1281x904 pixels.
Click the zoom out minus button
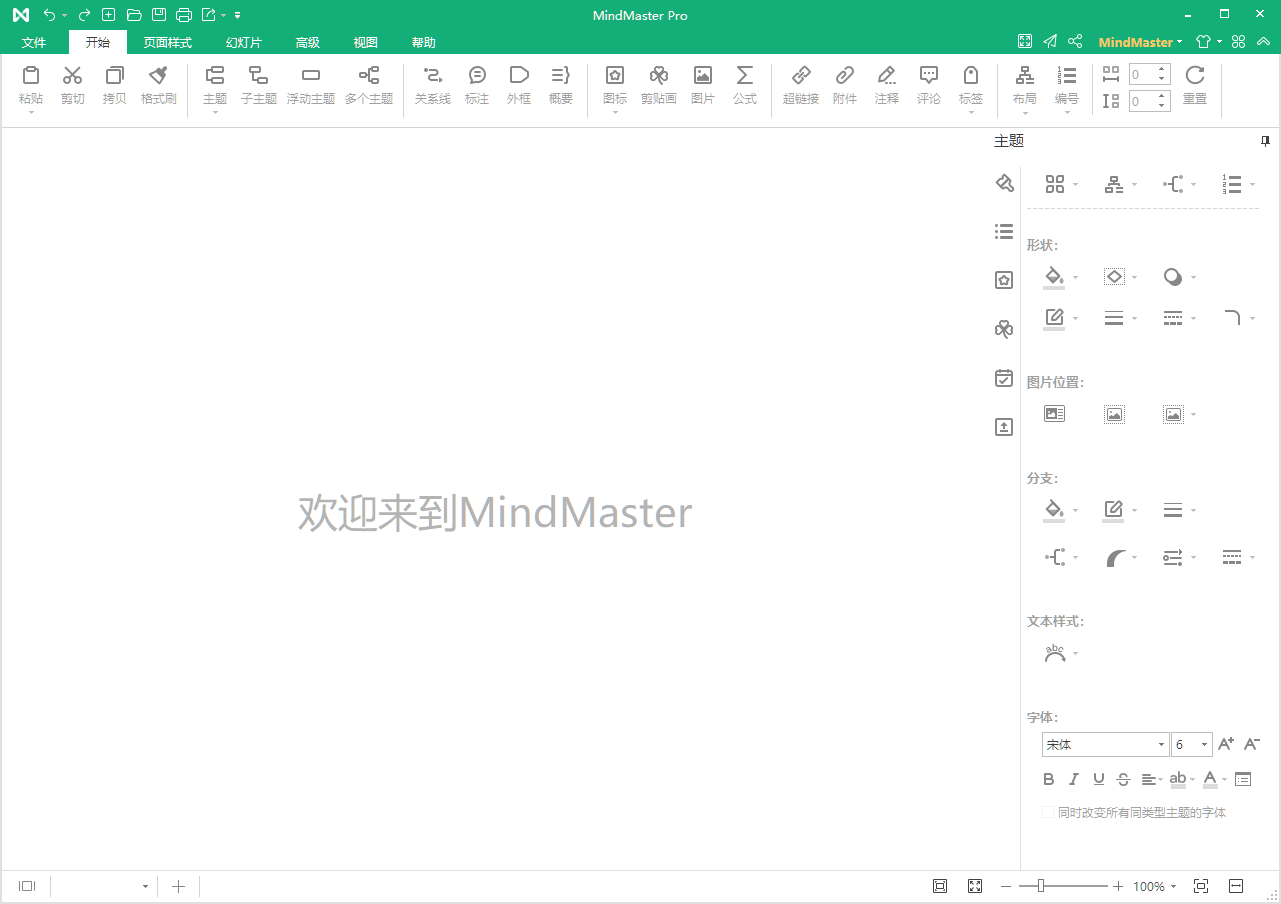click(x=1006, y=886)
